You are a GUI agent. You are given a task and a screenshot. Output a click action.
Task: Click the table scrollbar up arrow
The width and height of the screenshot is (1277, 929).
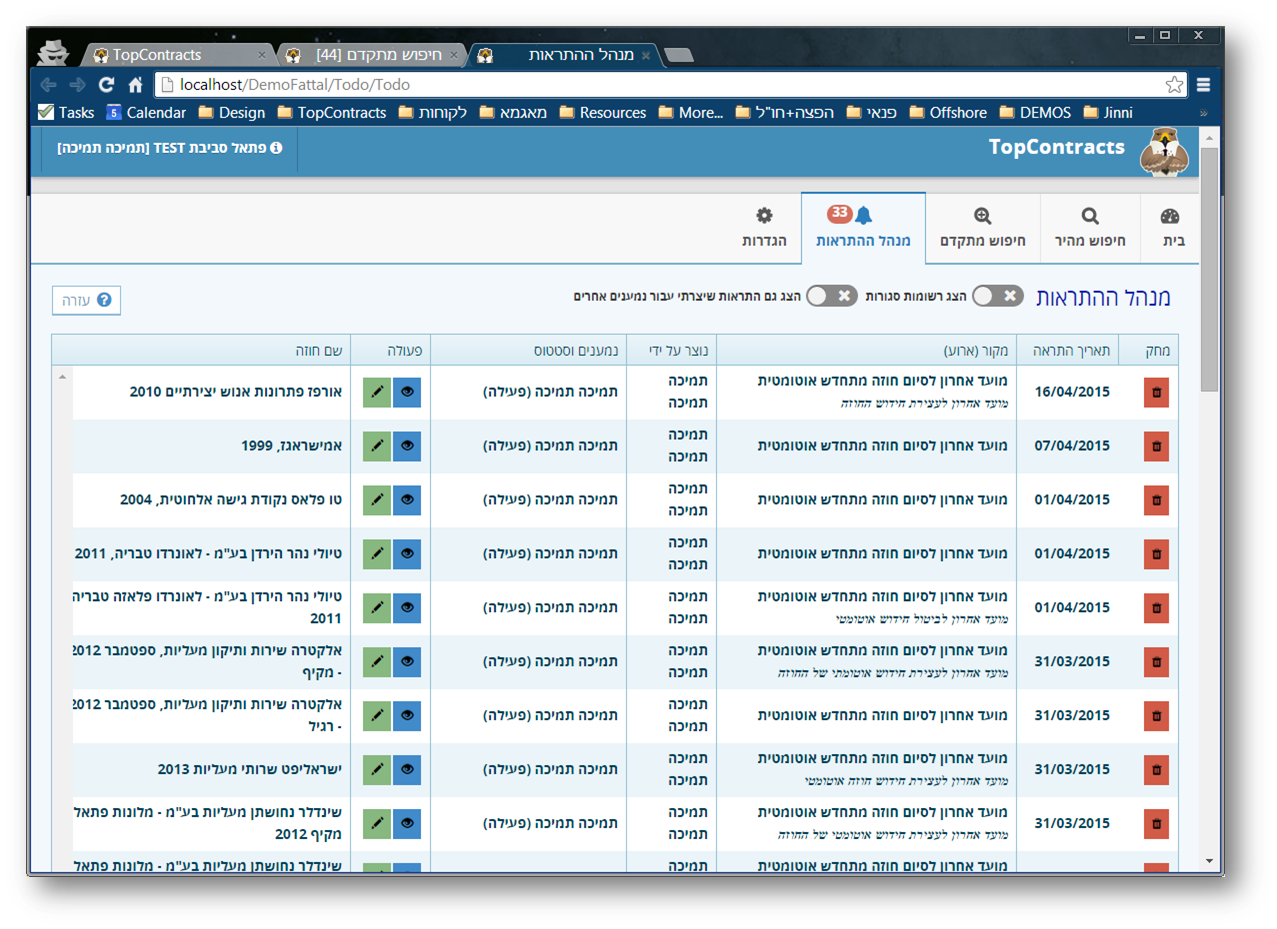coord(63,377)
